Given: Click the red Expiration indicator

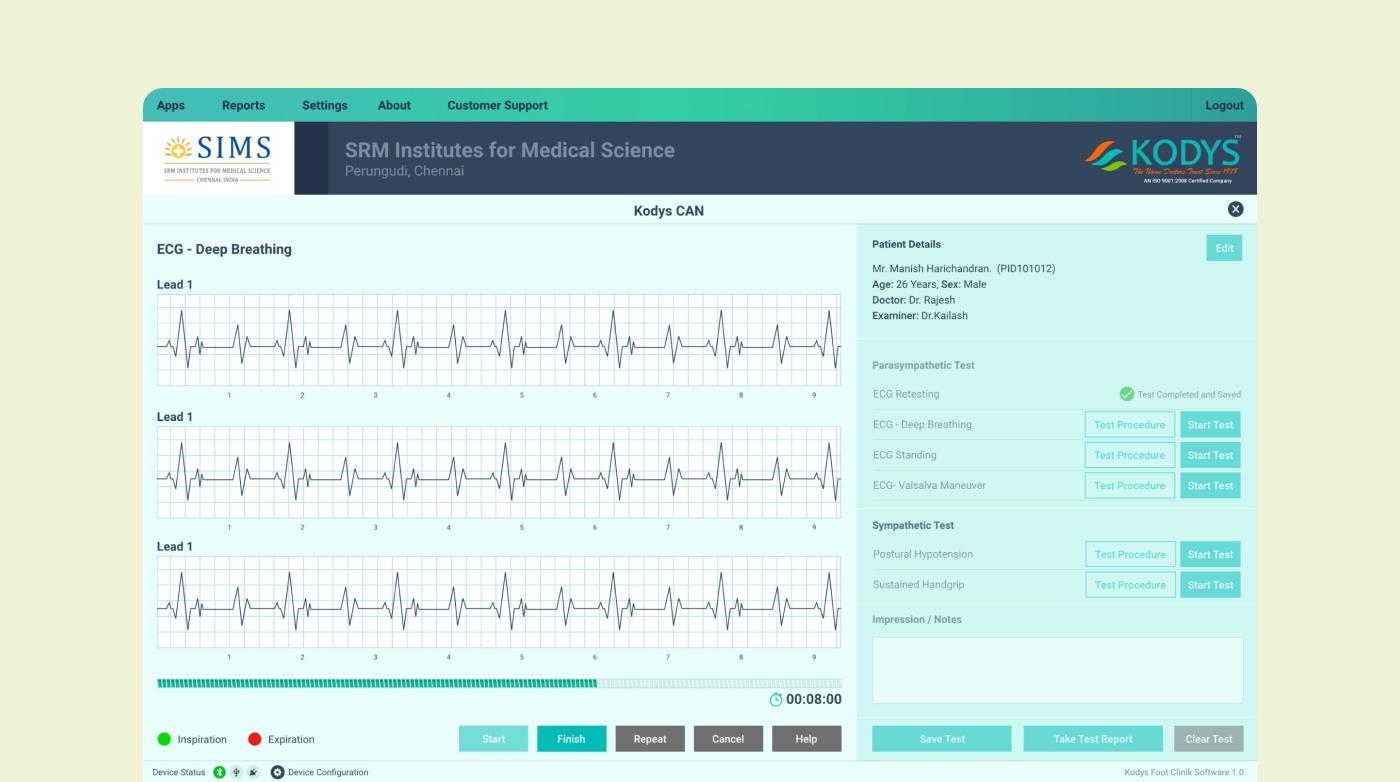Looking at the screenshot, I should pyautogui.click(x=254, y=739).
